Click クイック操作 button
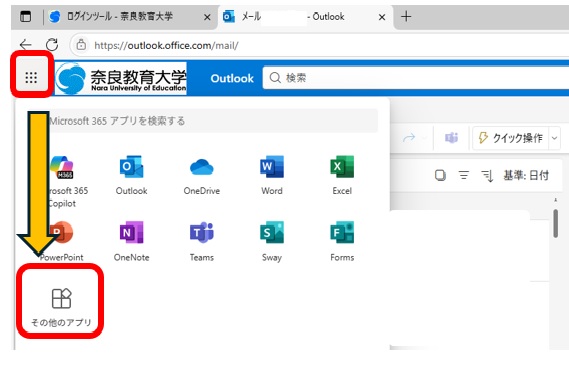The height and width of the screenshot is (371, 569). pos(511,138)
